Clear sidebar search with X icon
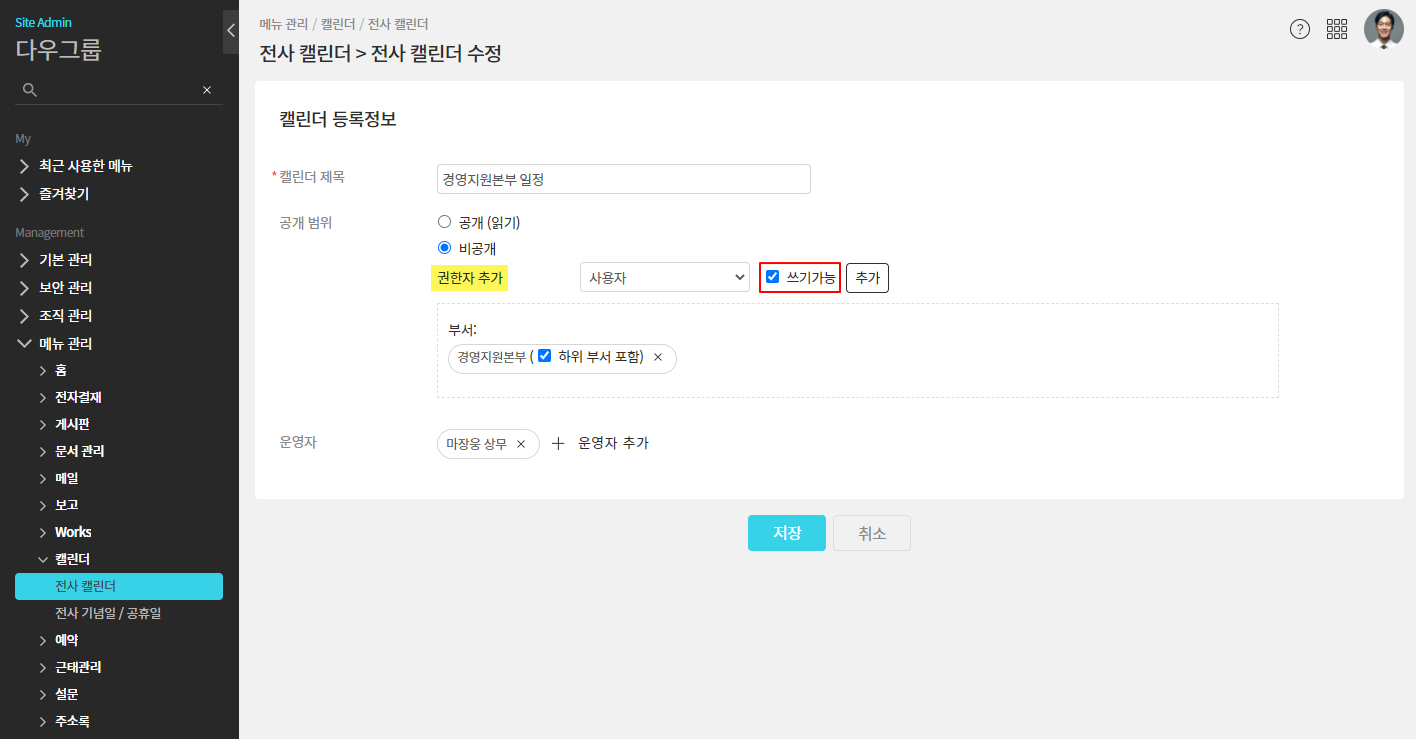This screenshot has height=739, width=1416. pyautogui.click(x=207, y=90)
